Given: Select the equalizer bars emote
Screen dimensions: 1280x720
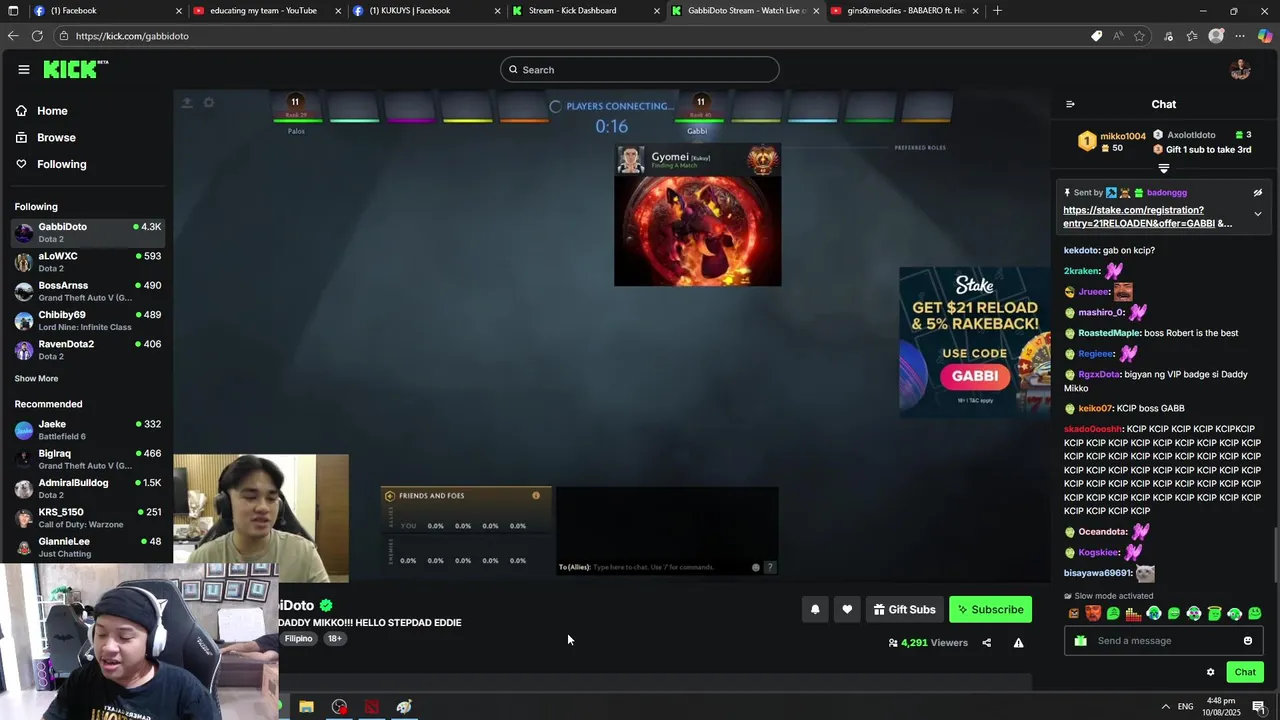Looking at the screenshot, I should [x=1133, y=613].
